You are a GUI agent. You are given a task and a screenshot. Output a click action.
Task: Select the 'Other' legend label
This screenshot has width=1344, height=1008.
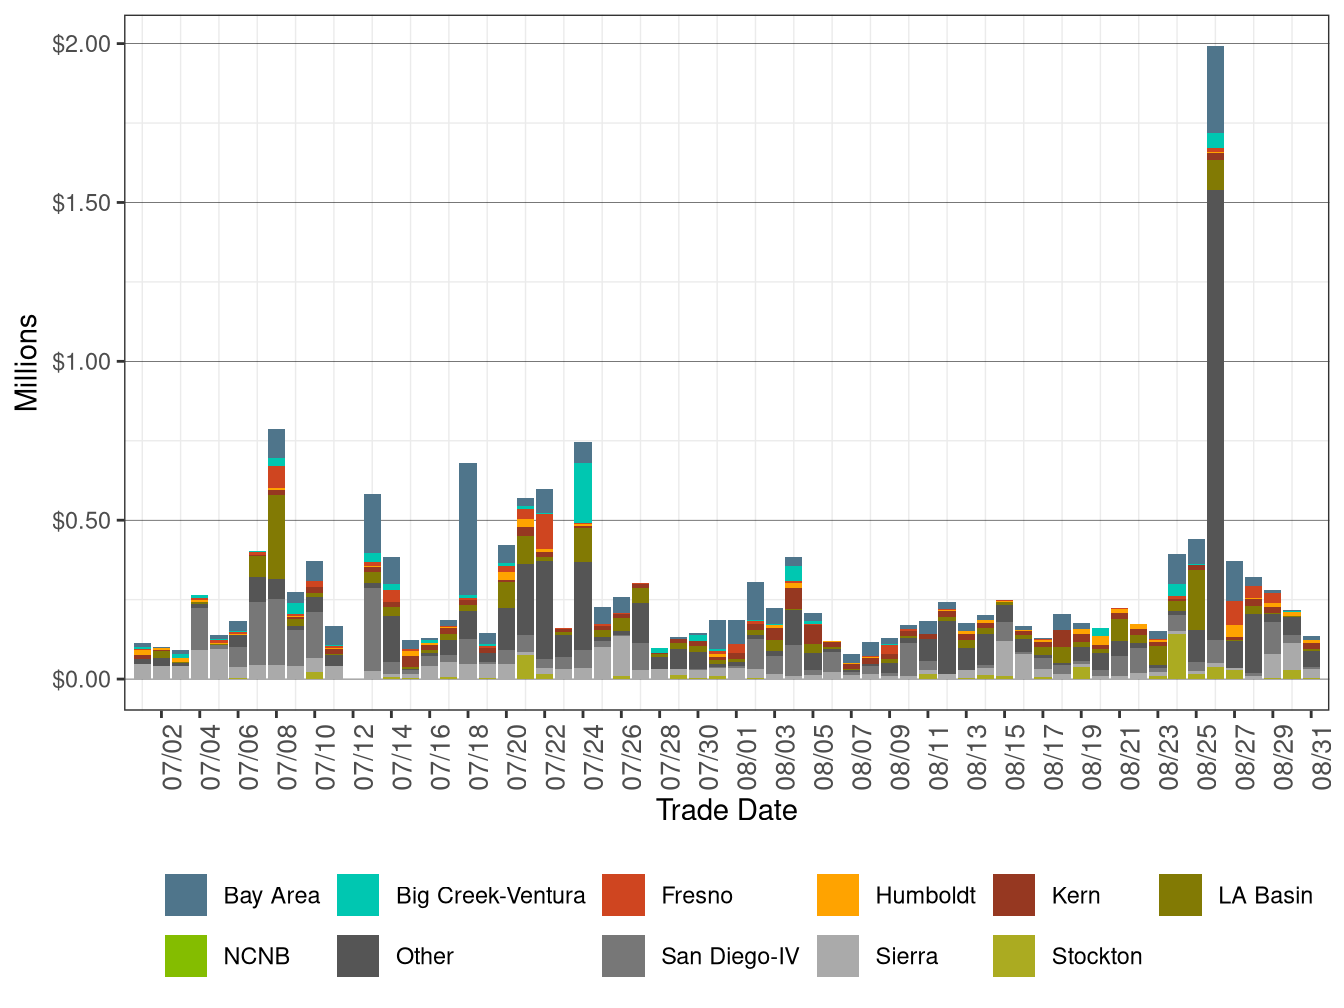coord(425,957)
